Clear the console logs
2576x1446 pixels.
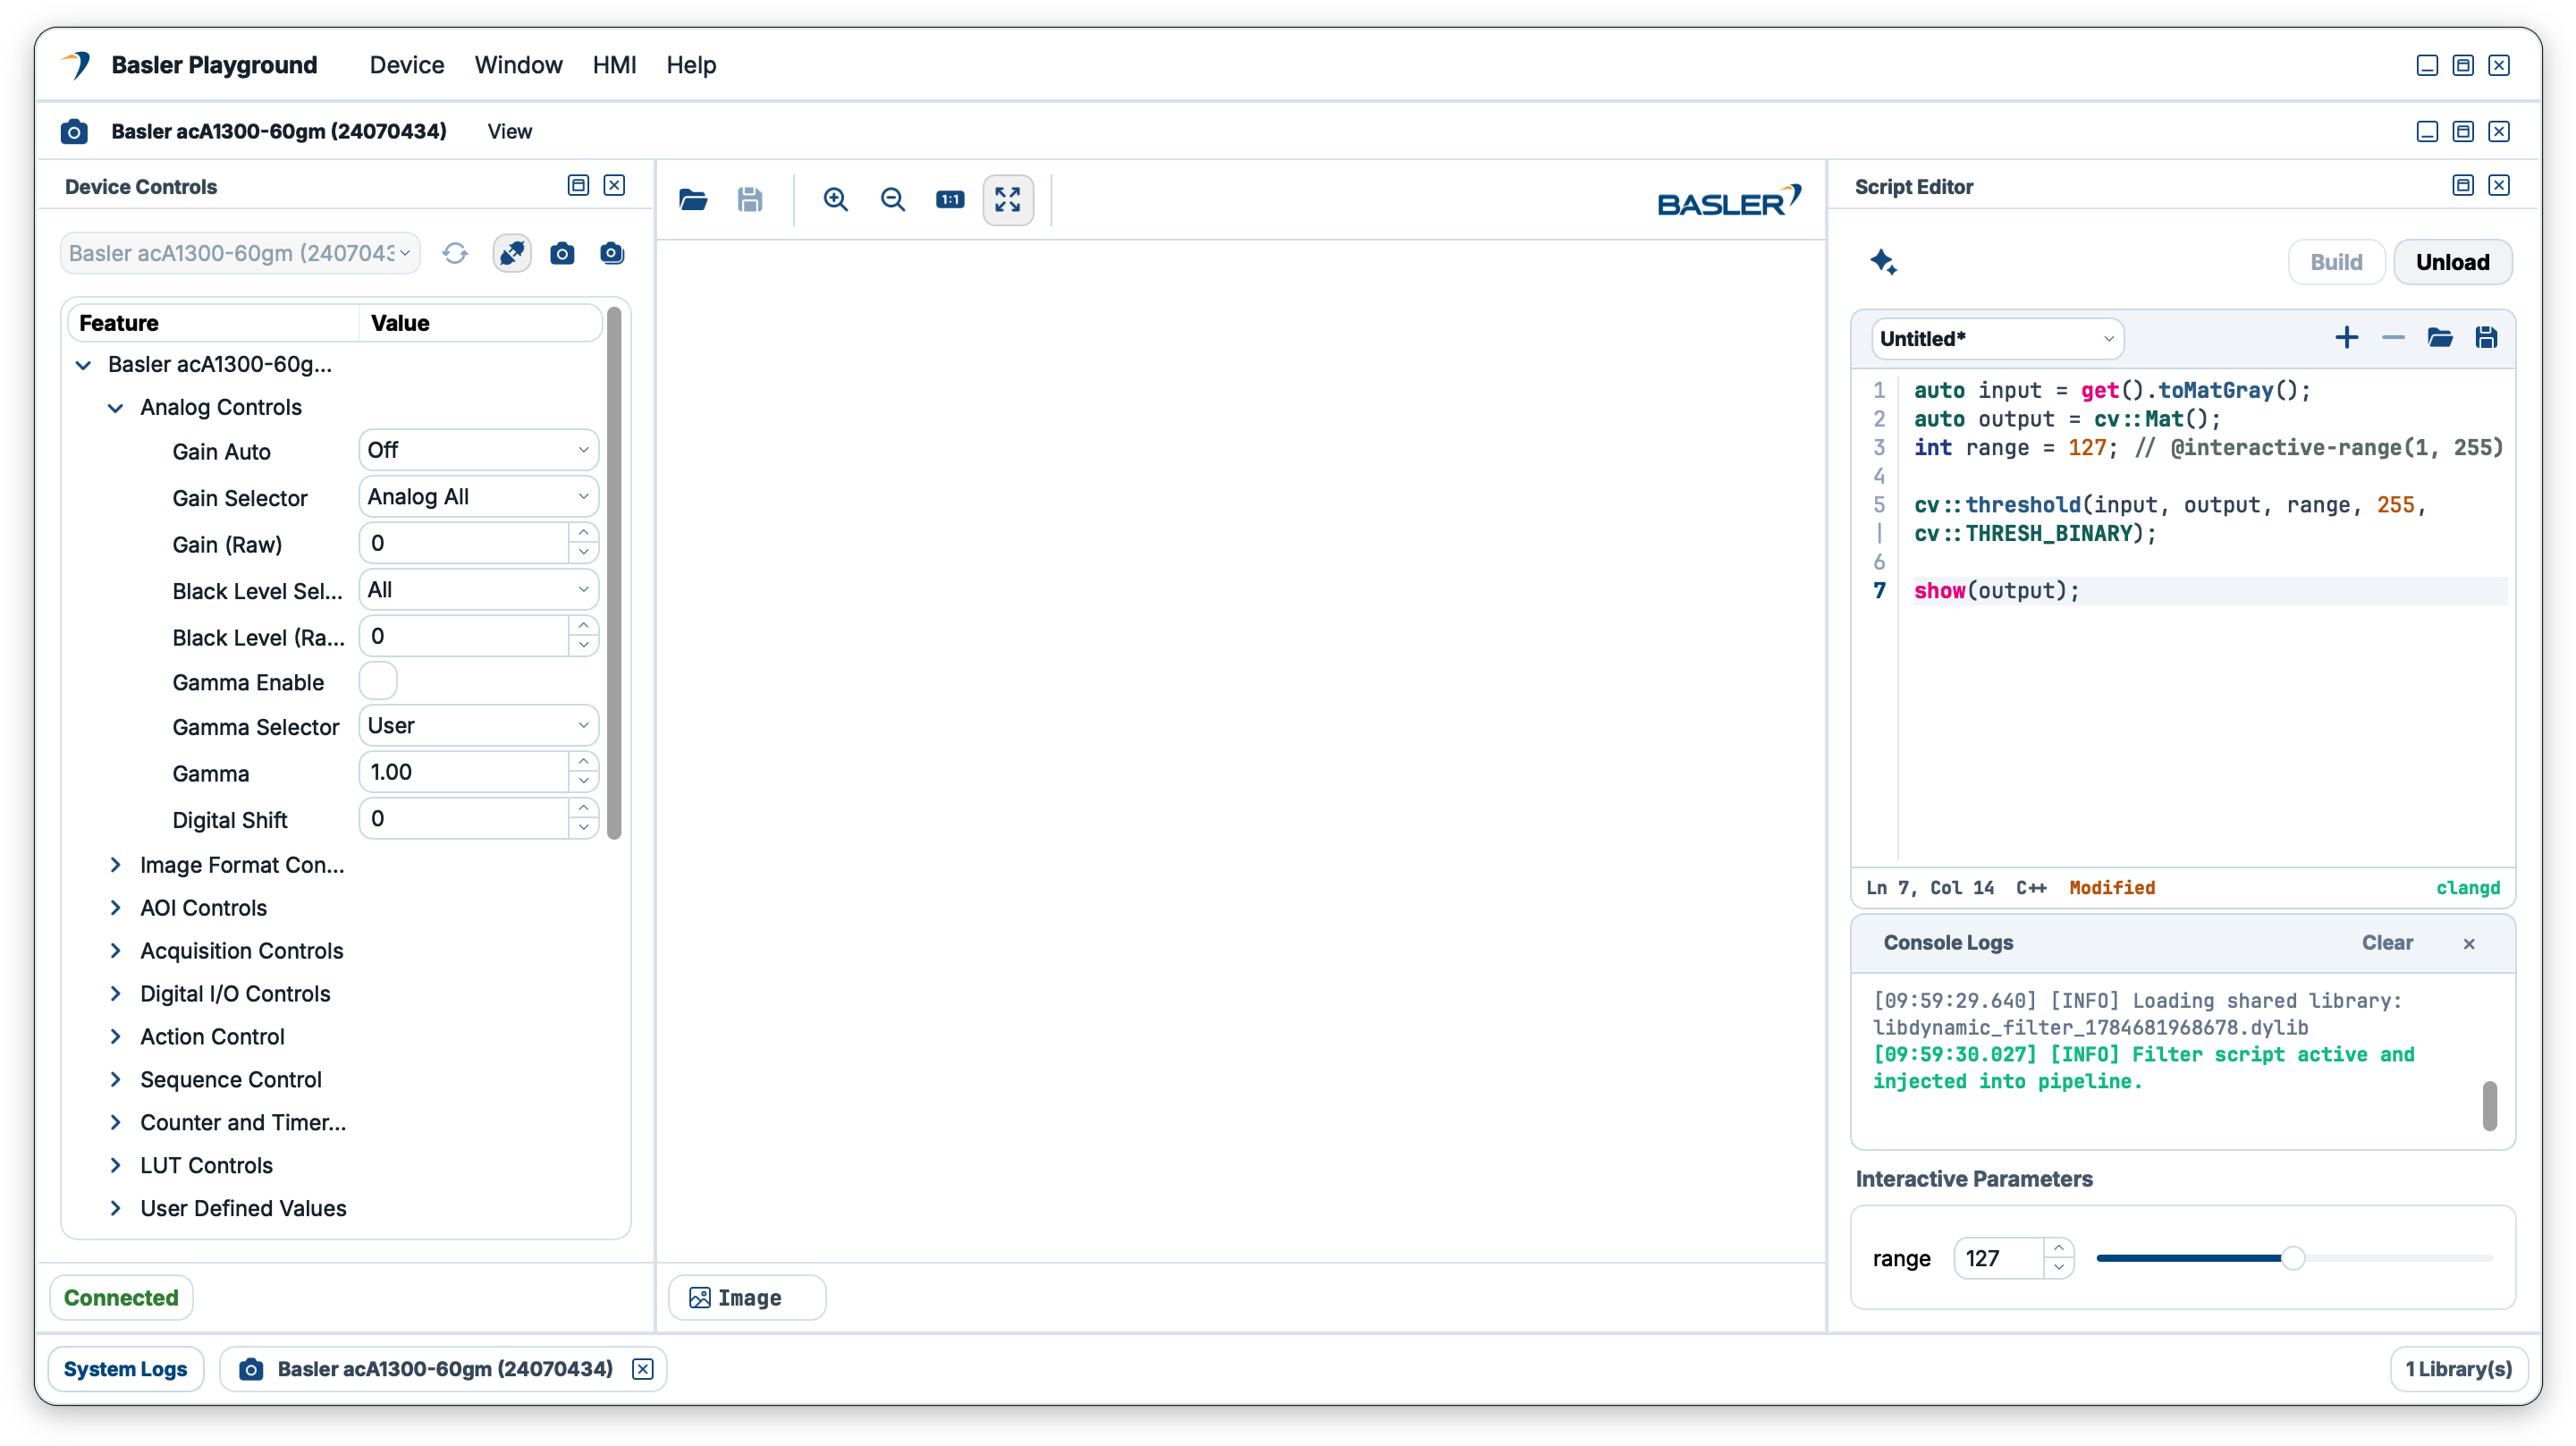click(2387, 943)
